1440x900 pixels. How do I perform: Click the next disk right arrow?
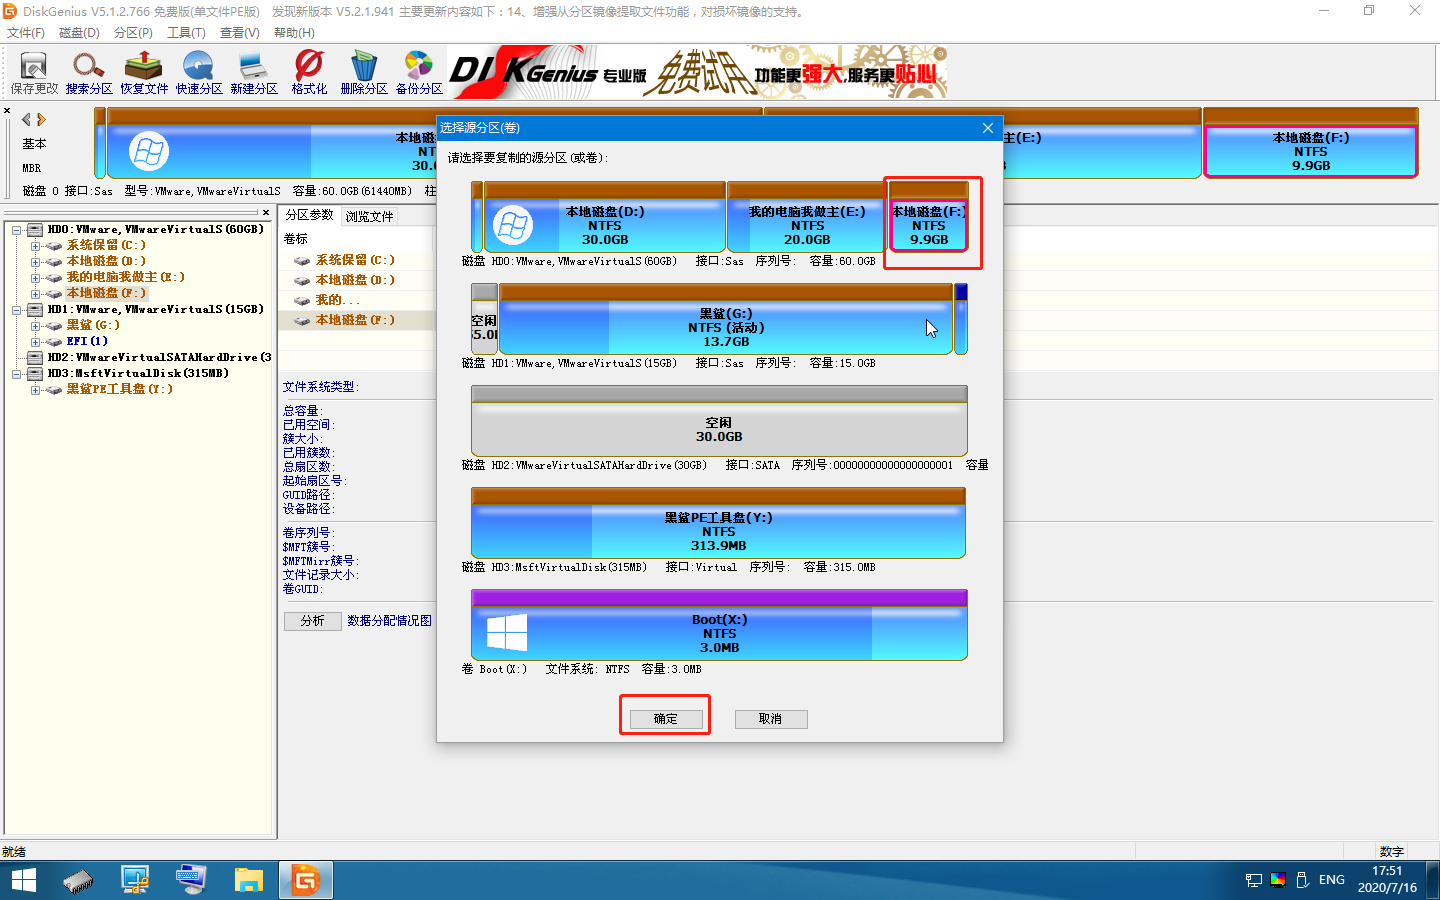point(41,119)
